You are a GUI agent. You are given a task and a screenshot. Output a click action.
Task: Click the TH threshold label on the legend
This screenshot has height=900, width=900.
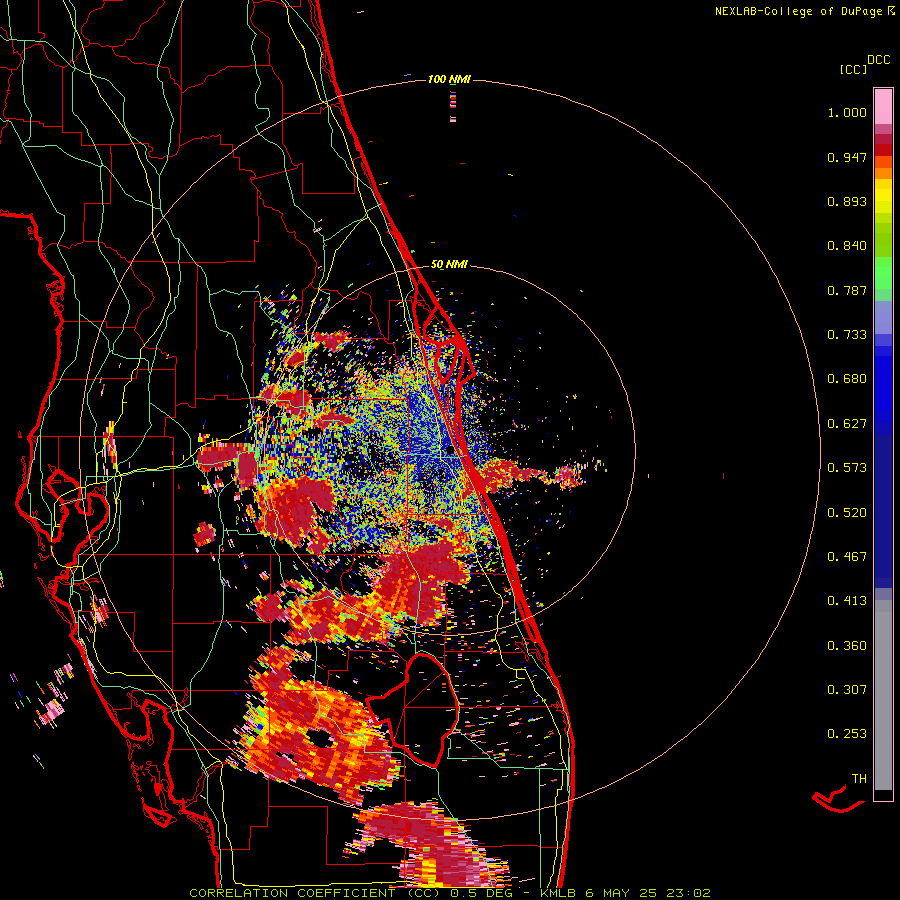[859, 779]
